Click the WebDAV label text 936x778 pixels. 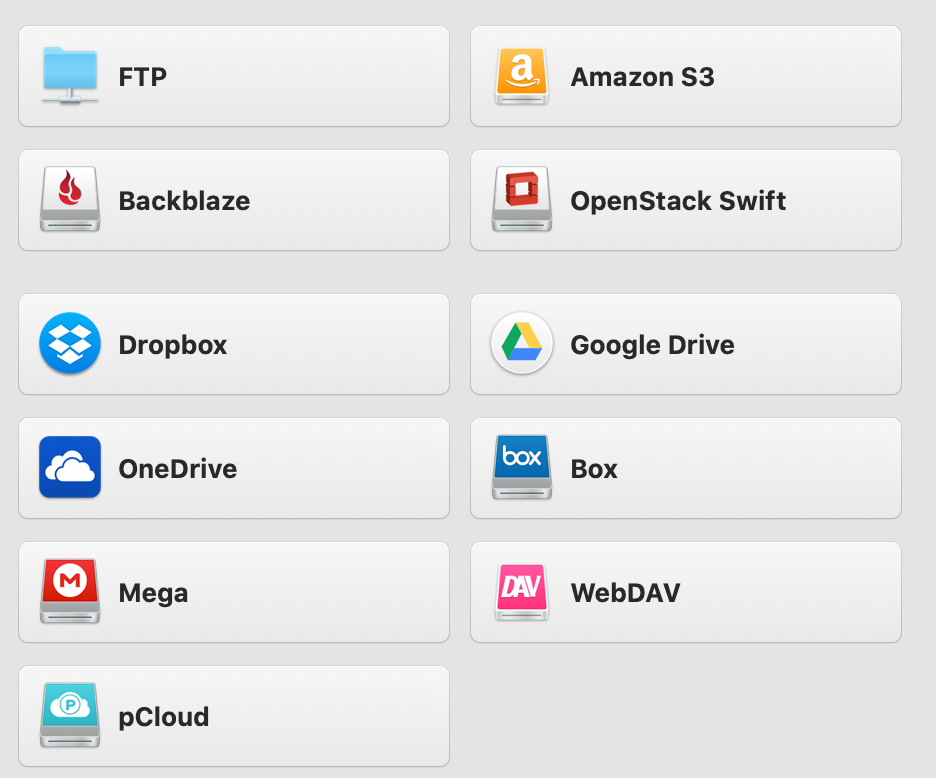click(626, 593)
